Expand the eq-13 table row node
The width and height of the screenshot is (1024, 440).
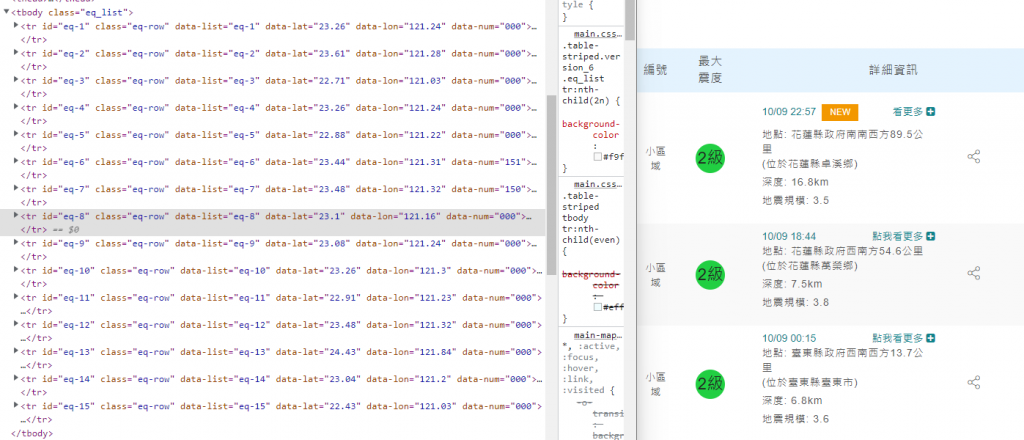point(16,351)
